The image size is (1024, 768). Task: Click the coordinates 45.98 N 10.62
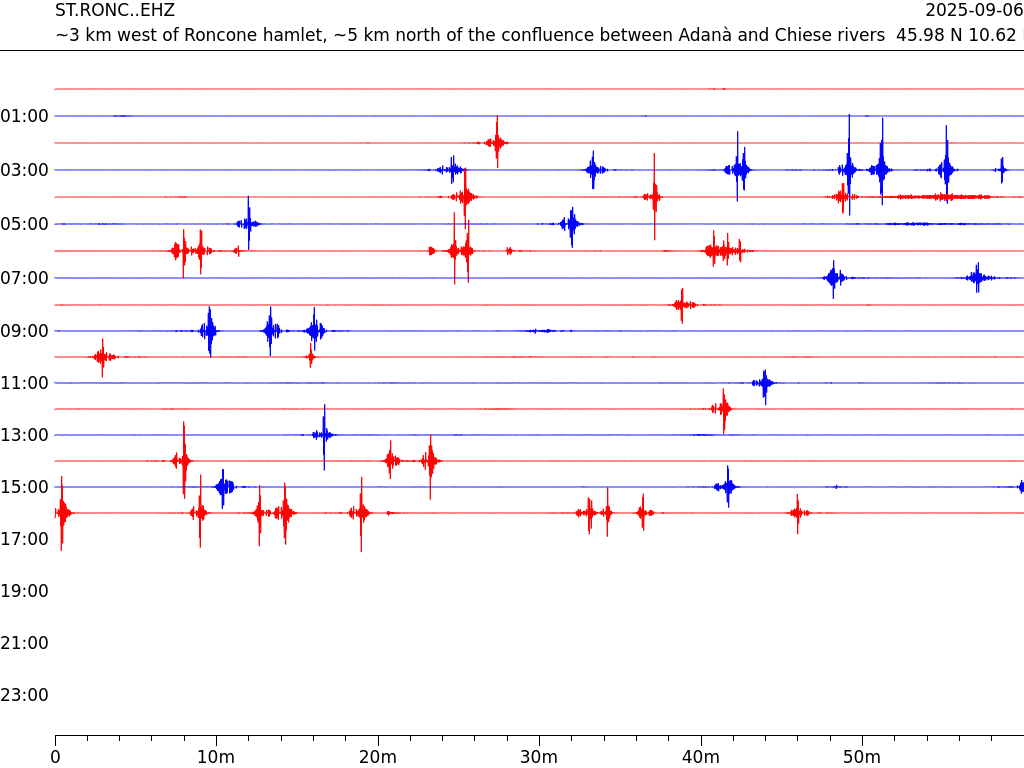(x=956, y=35)
